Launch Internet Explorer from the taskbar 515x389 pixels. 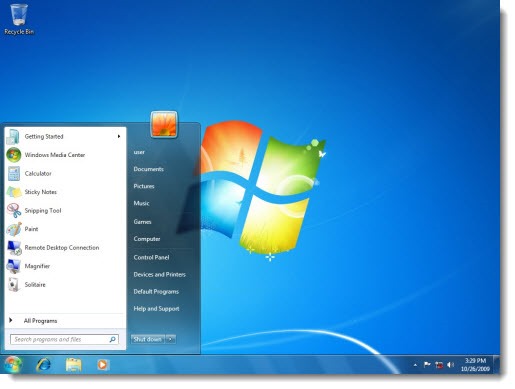(43, 364)
